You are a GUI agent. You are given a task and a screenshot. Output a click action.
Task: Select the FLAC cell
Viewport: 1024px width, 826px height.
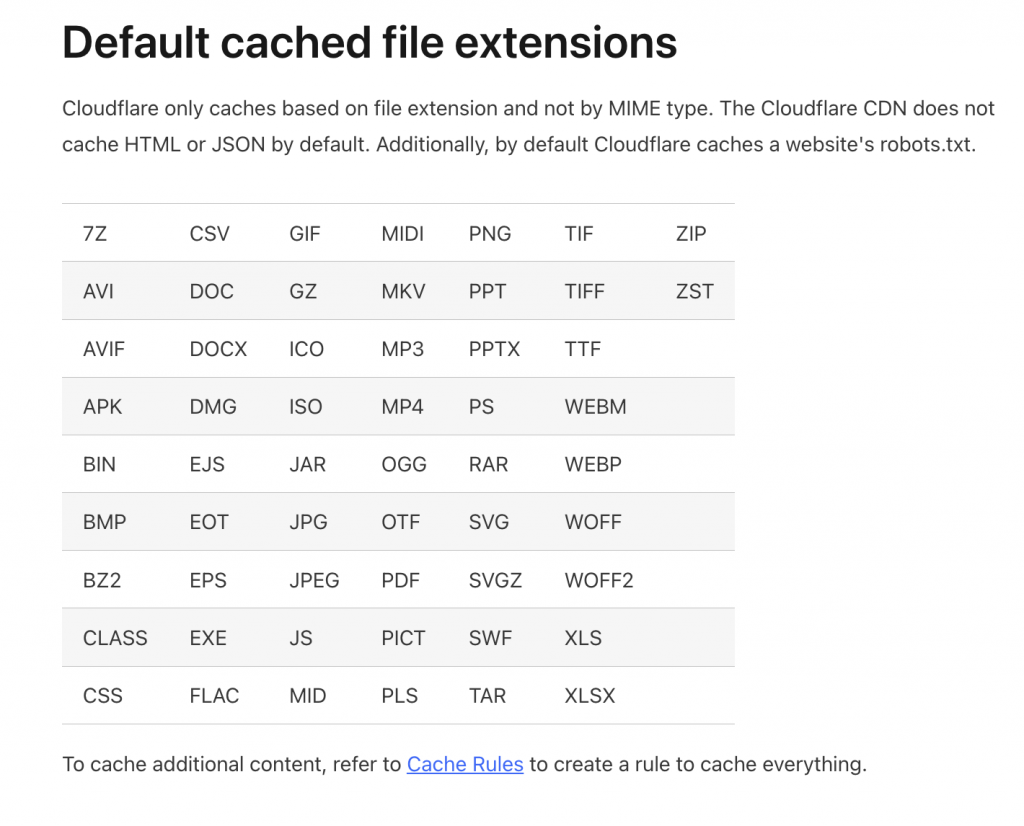(x=214, y=695)
